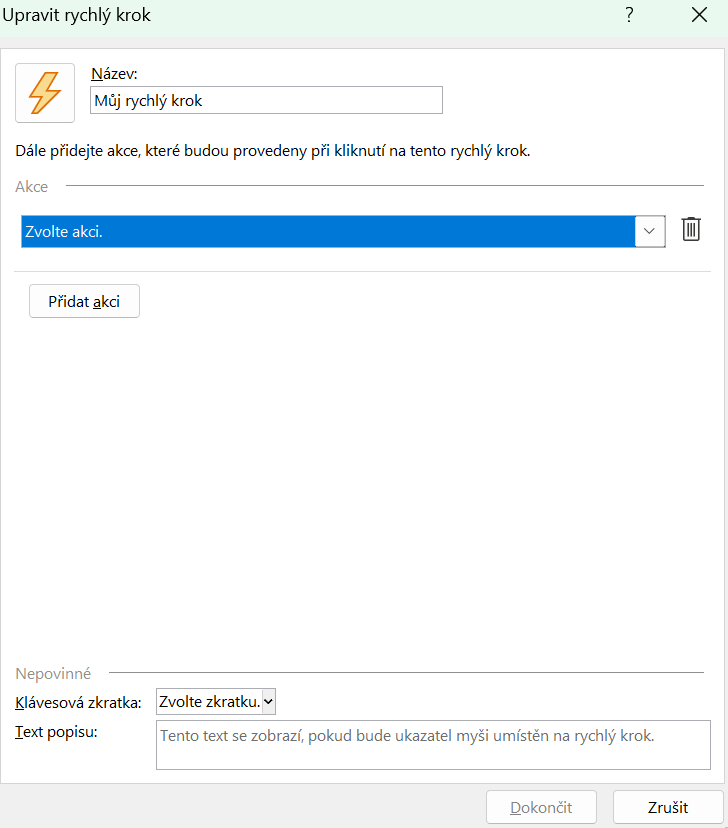Click into the Text popisu box

point(433,746)
